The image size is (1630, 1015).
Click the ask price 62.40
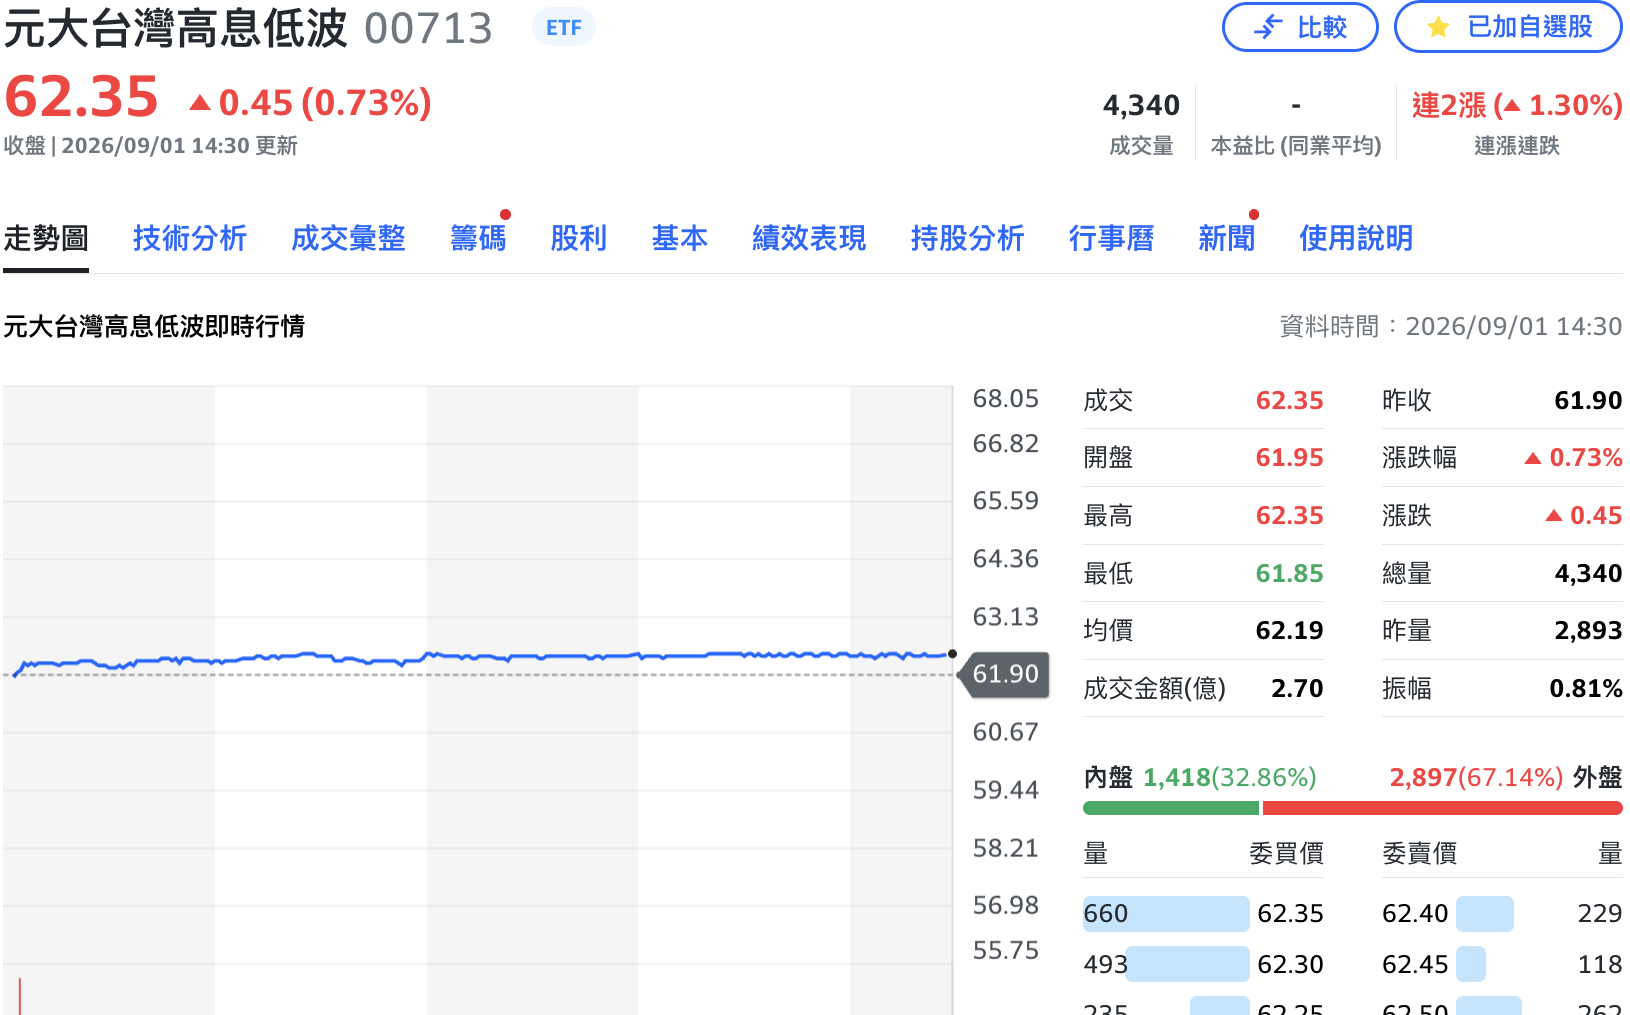click(1415, 914)
